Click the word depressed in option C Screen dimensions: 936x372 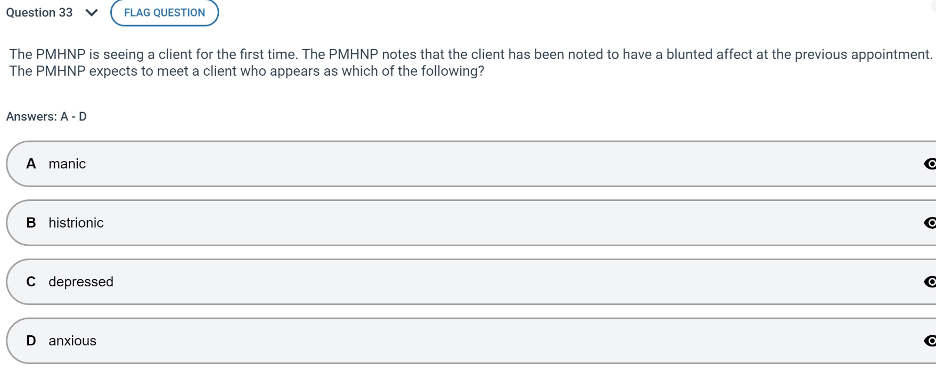click(81, 282)
